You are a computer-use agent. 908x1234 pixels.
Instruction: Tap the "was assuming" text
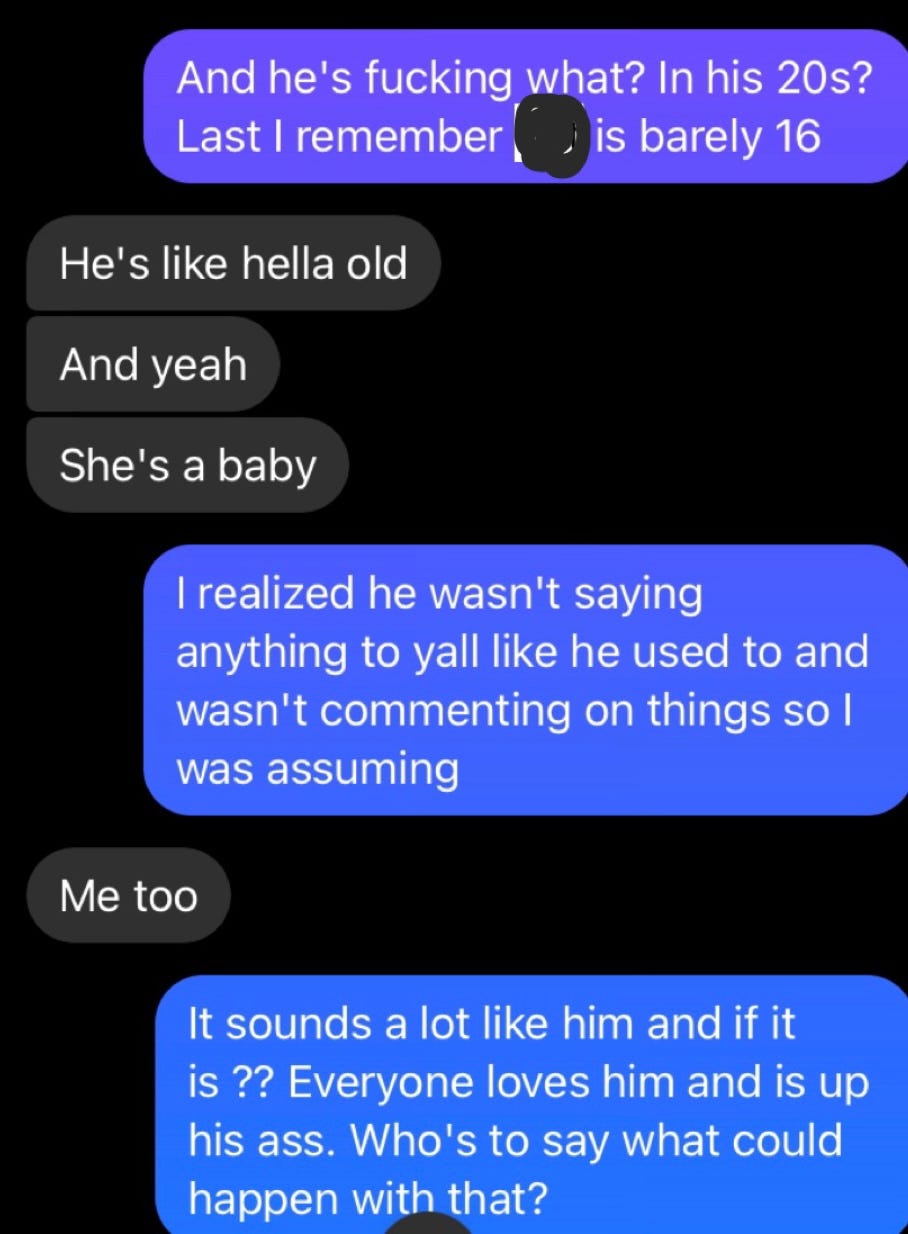[x=318, y=769]
